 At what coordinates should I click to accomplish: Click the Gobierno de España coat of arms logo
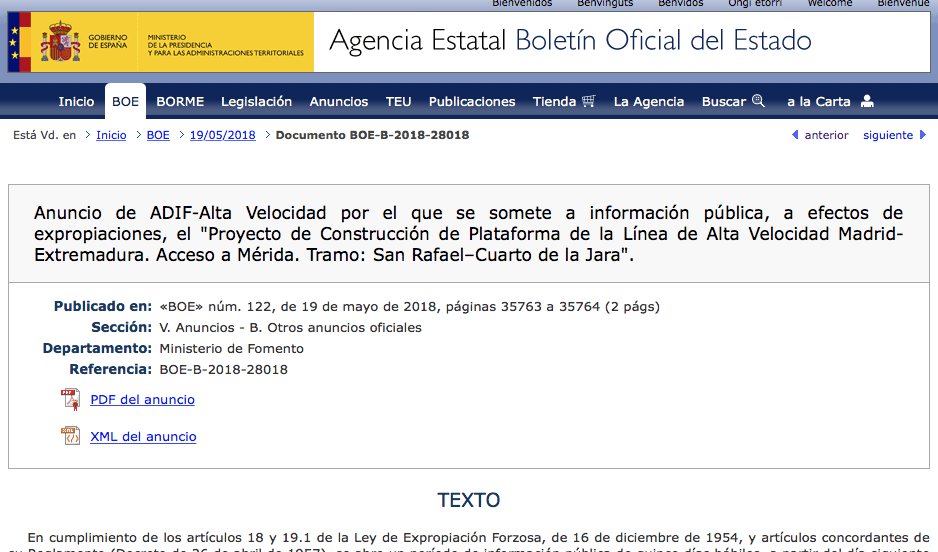pos(60,41)
